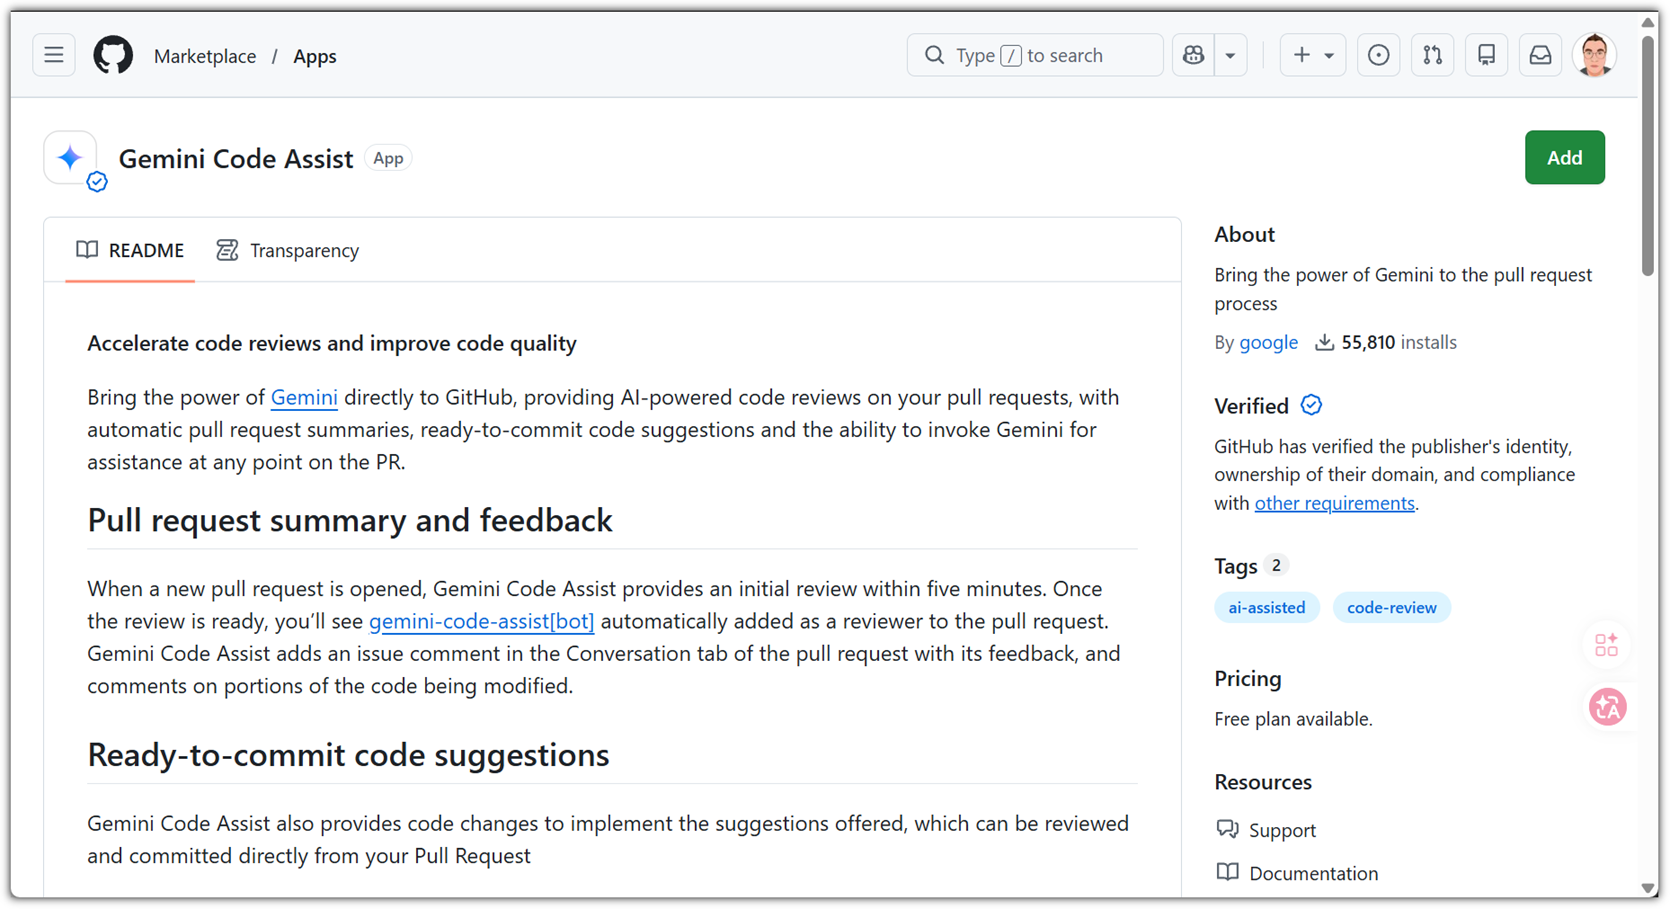Visit the google publisher link
This screenshot has width=1670, height=909.
[1268, 342]
